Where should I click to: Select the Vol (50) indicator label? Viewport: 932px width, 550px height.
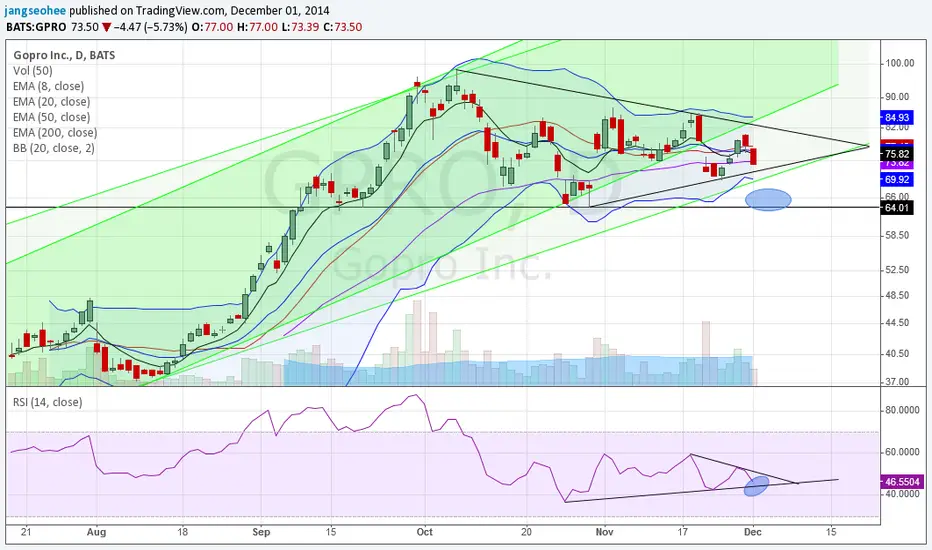33,71
